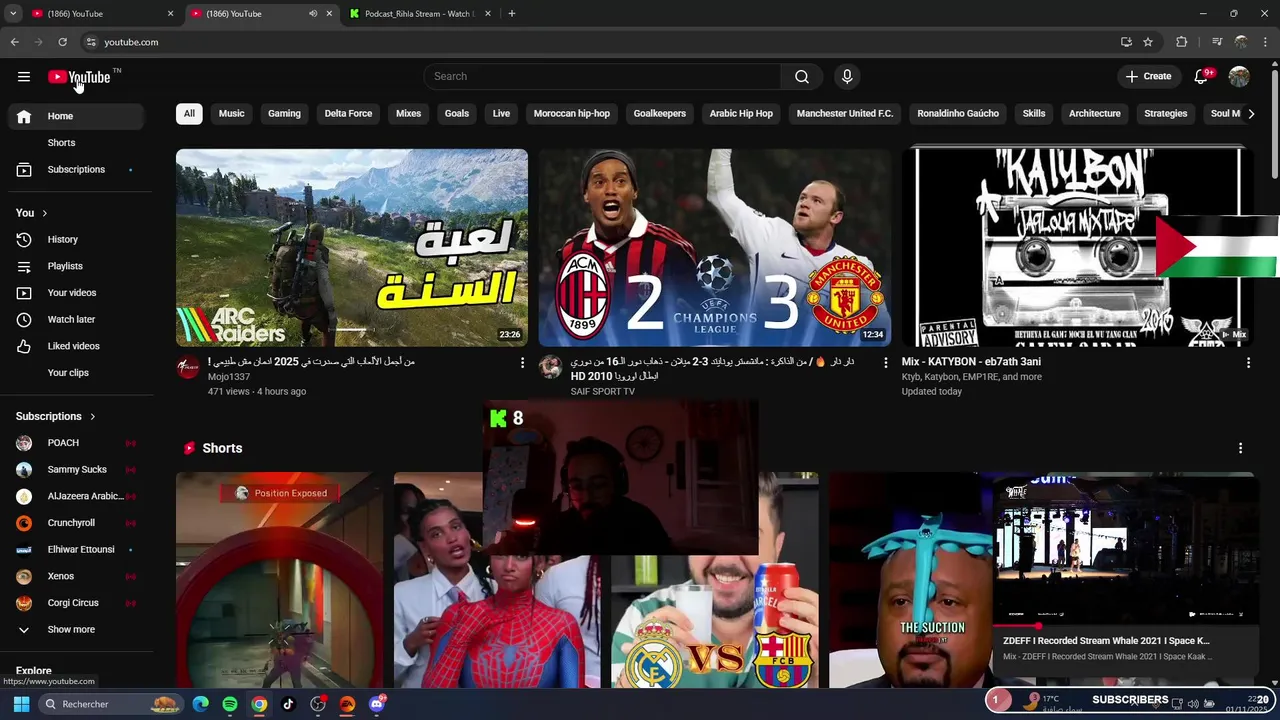Select the All filter chip
The height and width of the screenshot is (720, 1280).
point(189,113)
